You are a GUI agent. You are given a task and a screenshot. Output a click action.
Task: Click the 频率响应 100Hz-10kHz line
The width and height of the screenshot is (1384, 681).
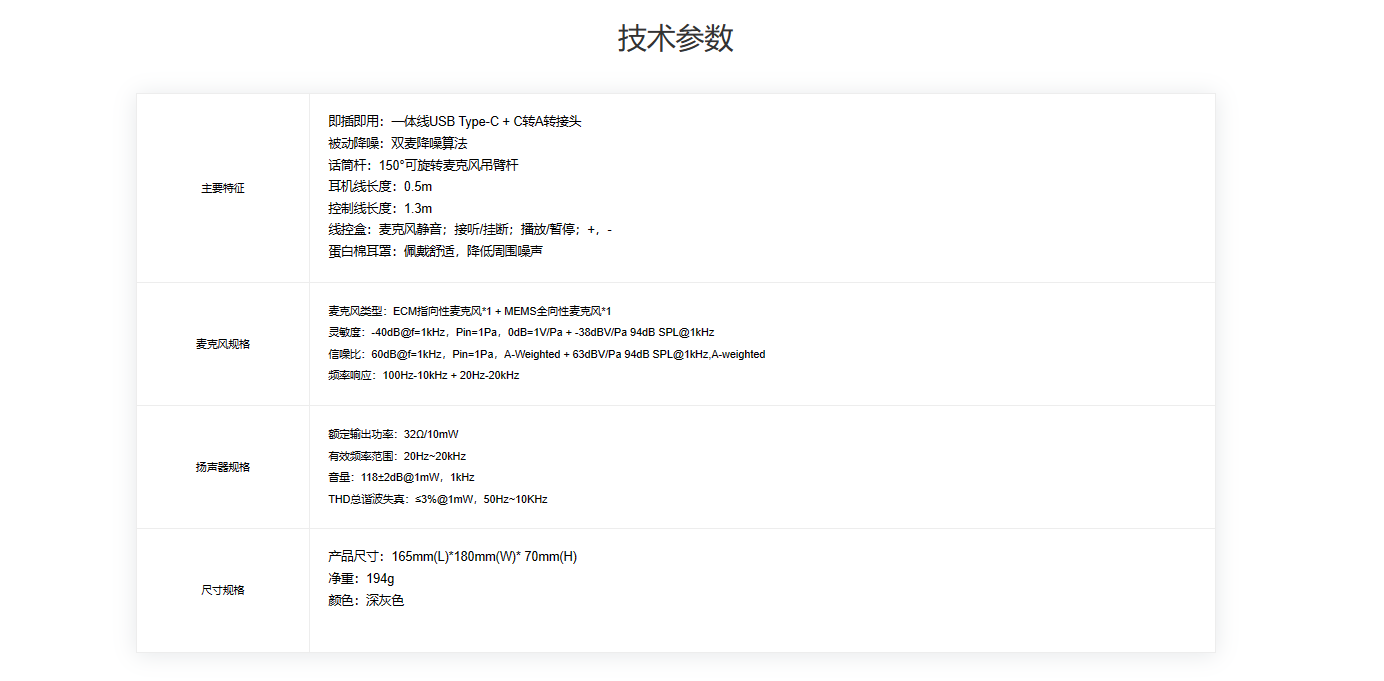[x=423, y=375]
